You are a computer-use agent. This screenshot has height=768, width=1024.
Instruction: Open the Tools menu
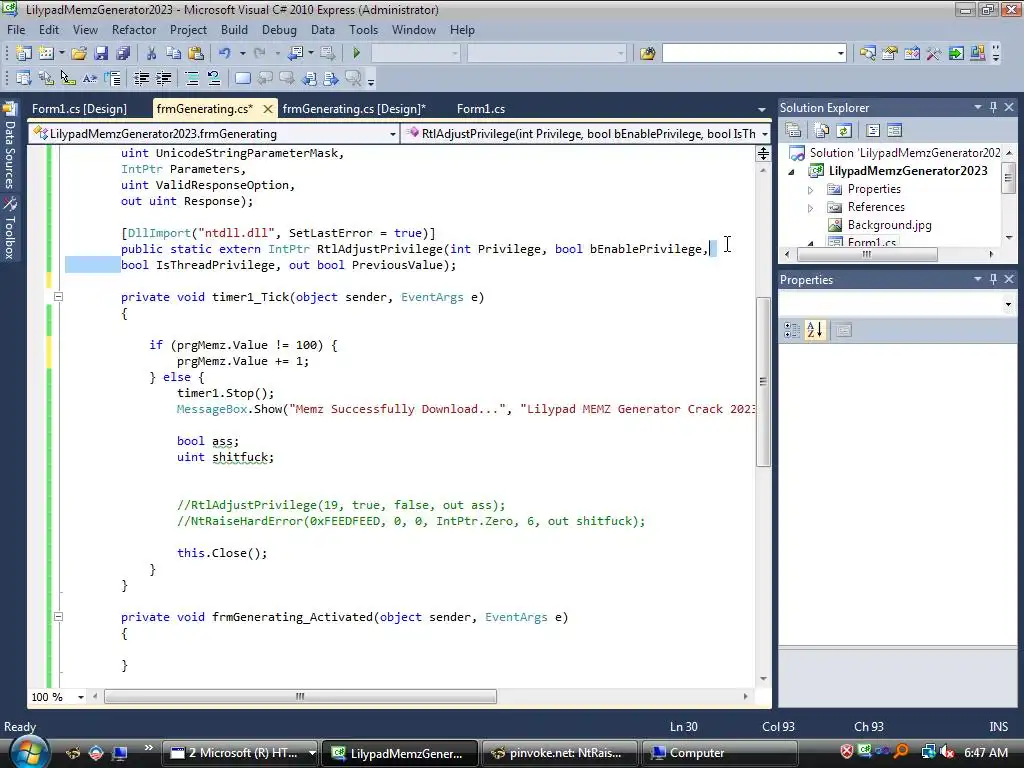pos(363,30)
